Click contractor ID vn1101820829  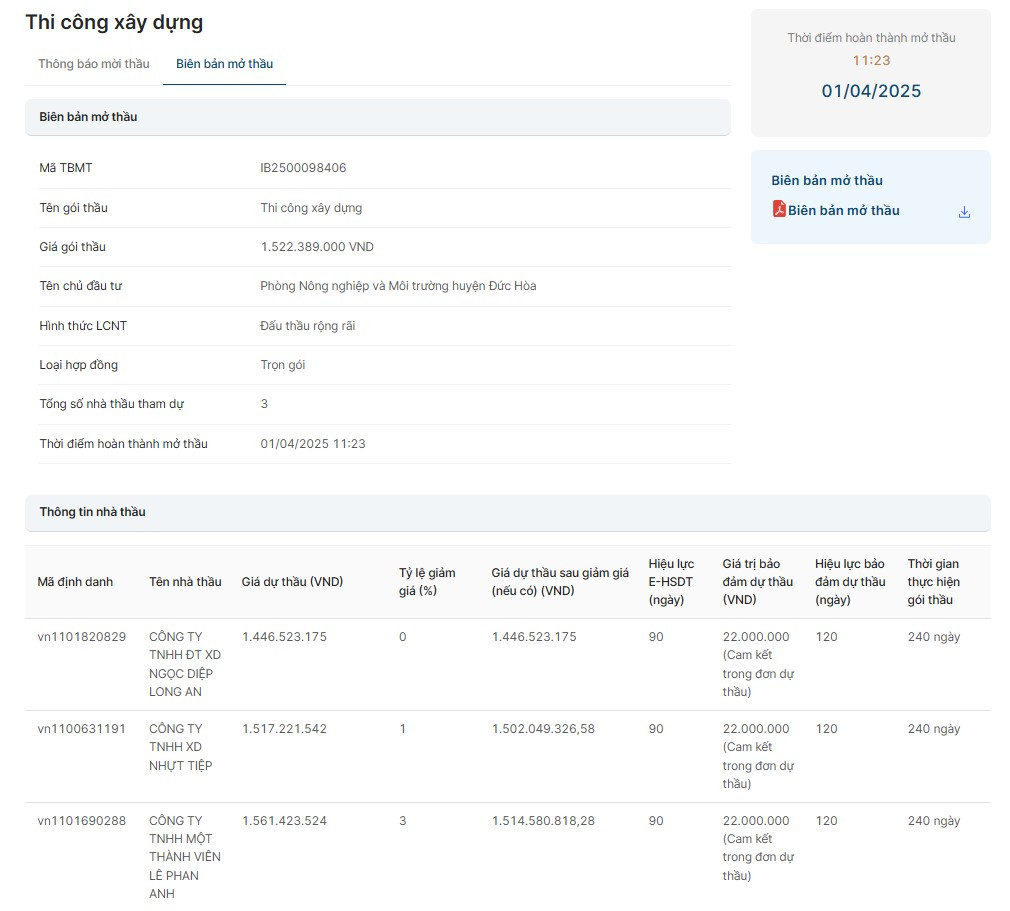82,637
